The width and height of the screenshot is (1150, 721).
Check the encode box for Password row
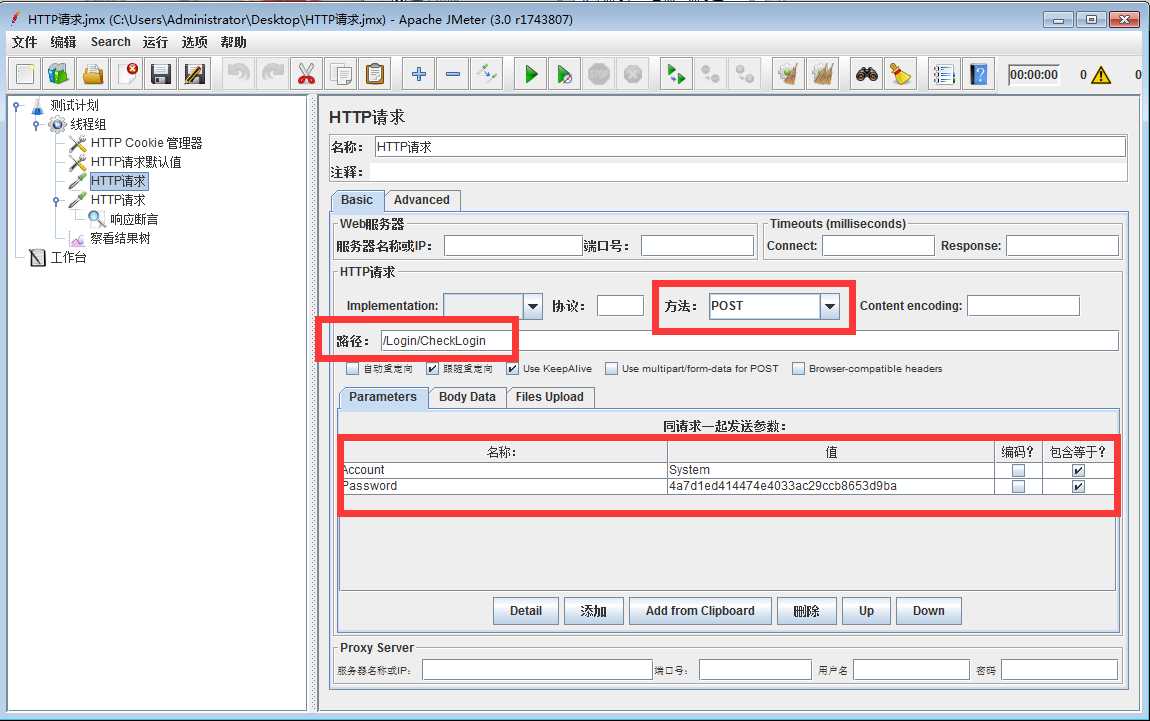click(1018, 486)
